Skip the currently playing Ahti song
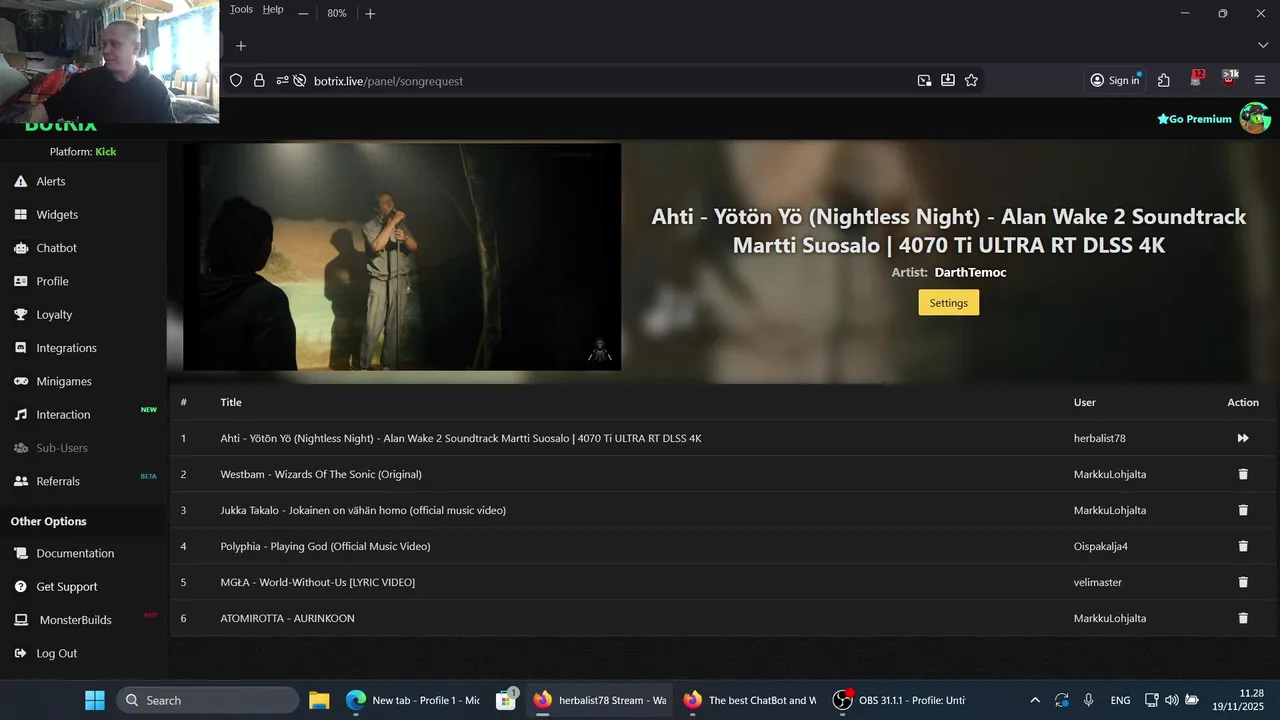The image size is (1280, 720). pyautogui.click(x=1243, y=438)
